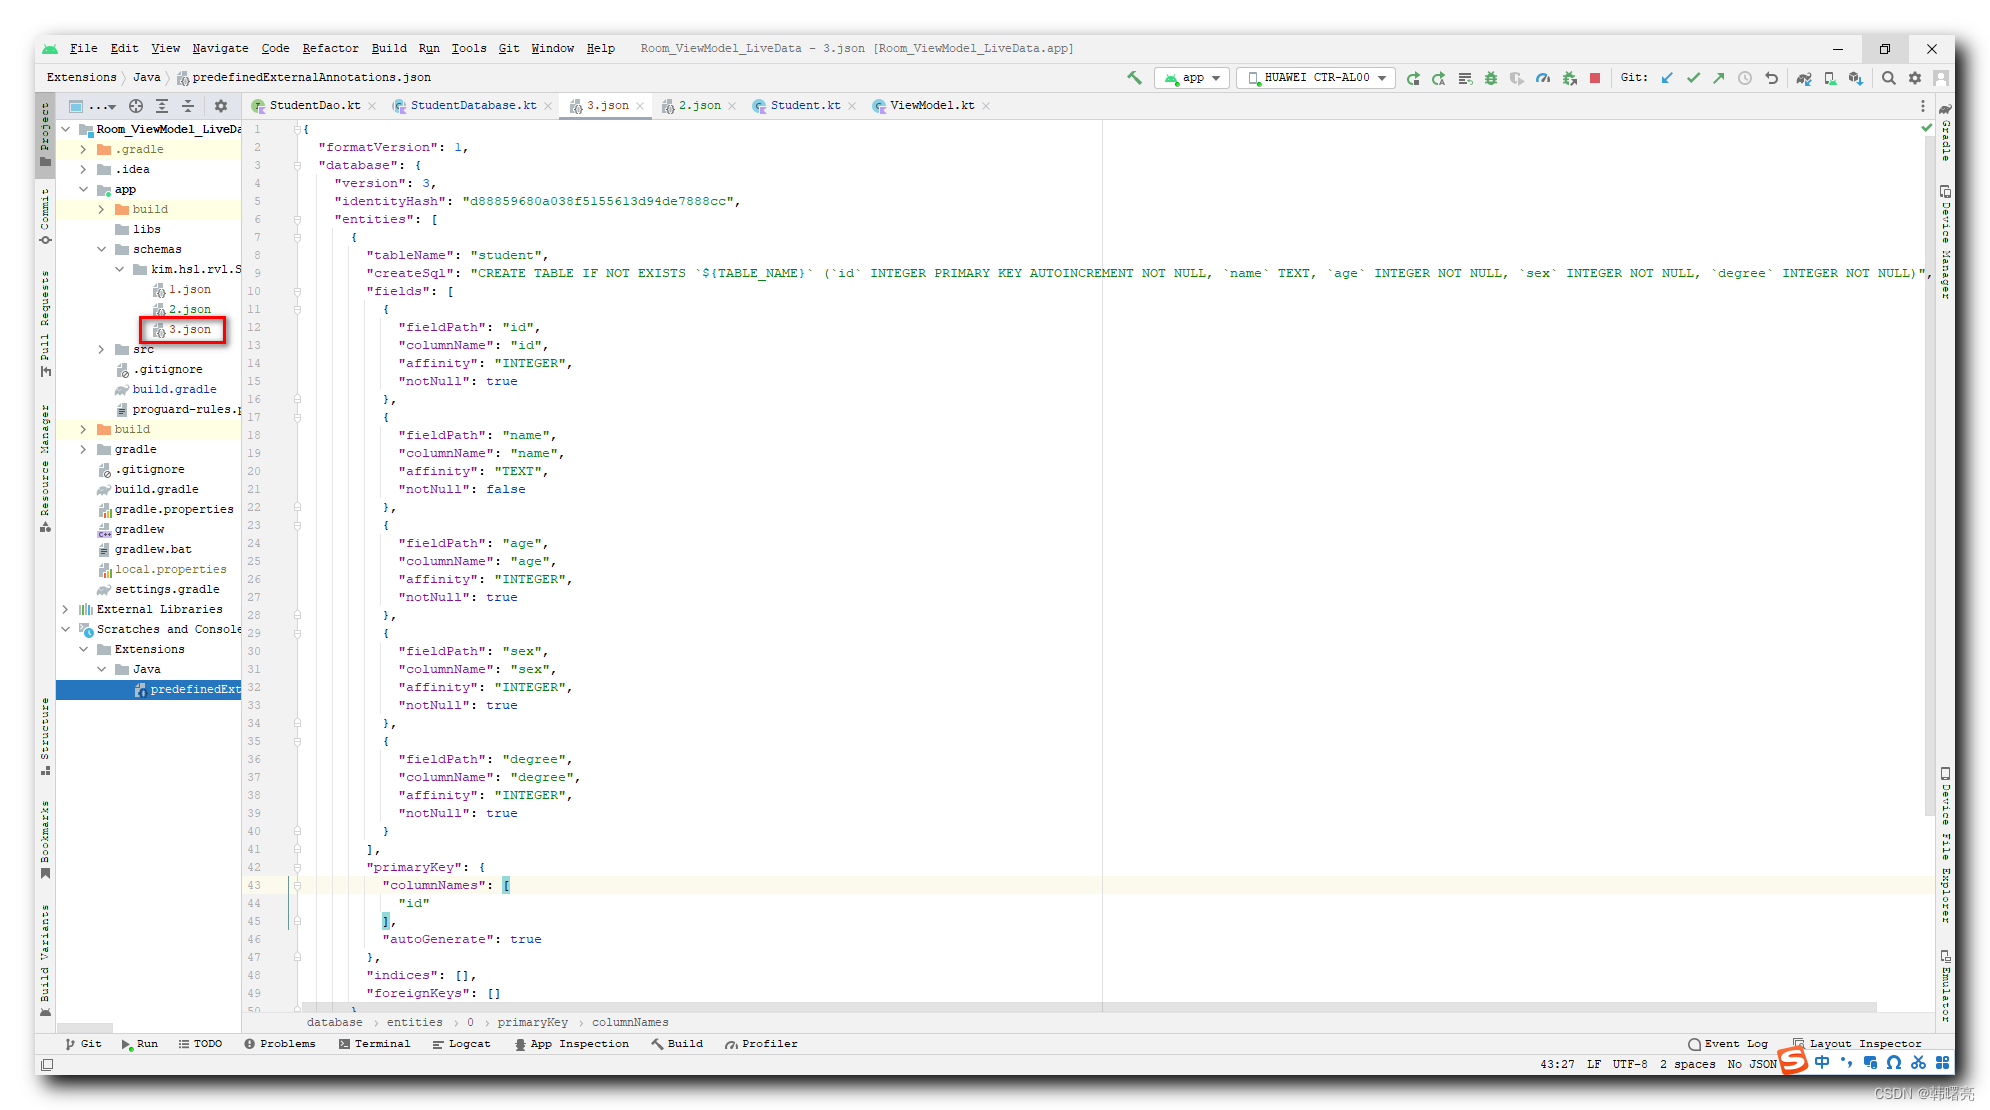
Task: Open the Build menu
Action: [x=389, y=48]
